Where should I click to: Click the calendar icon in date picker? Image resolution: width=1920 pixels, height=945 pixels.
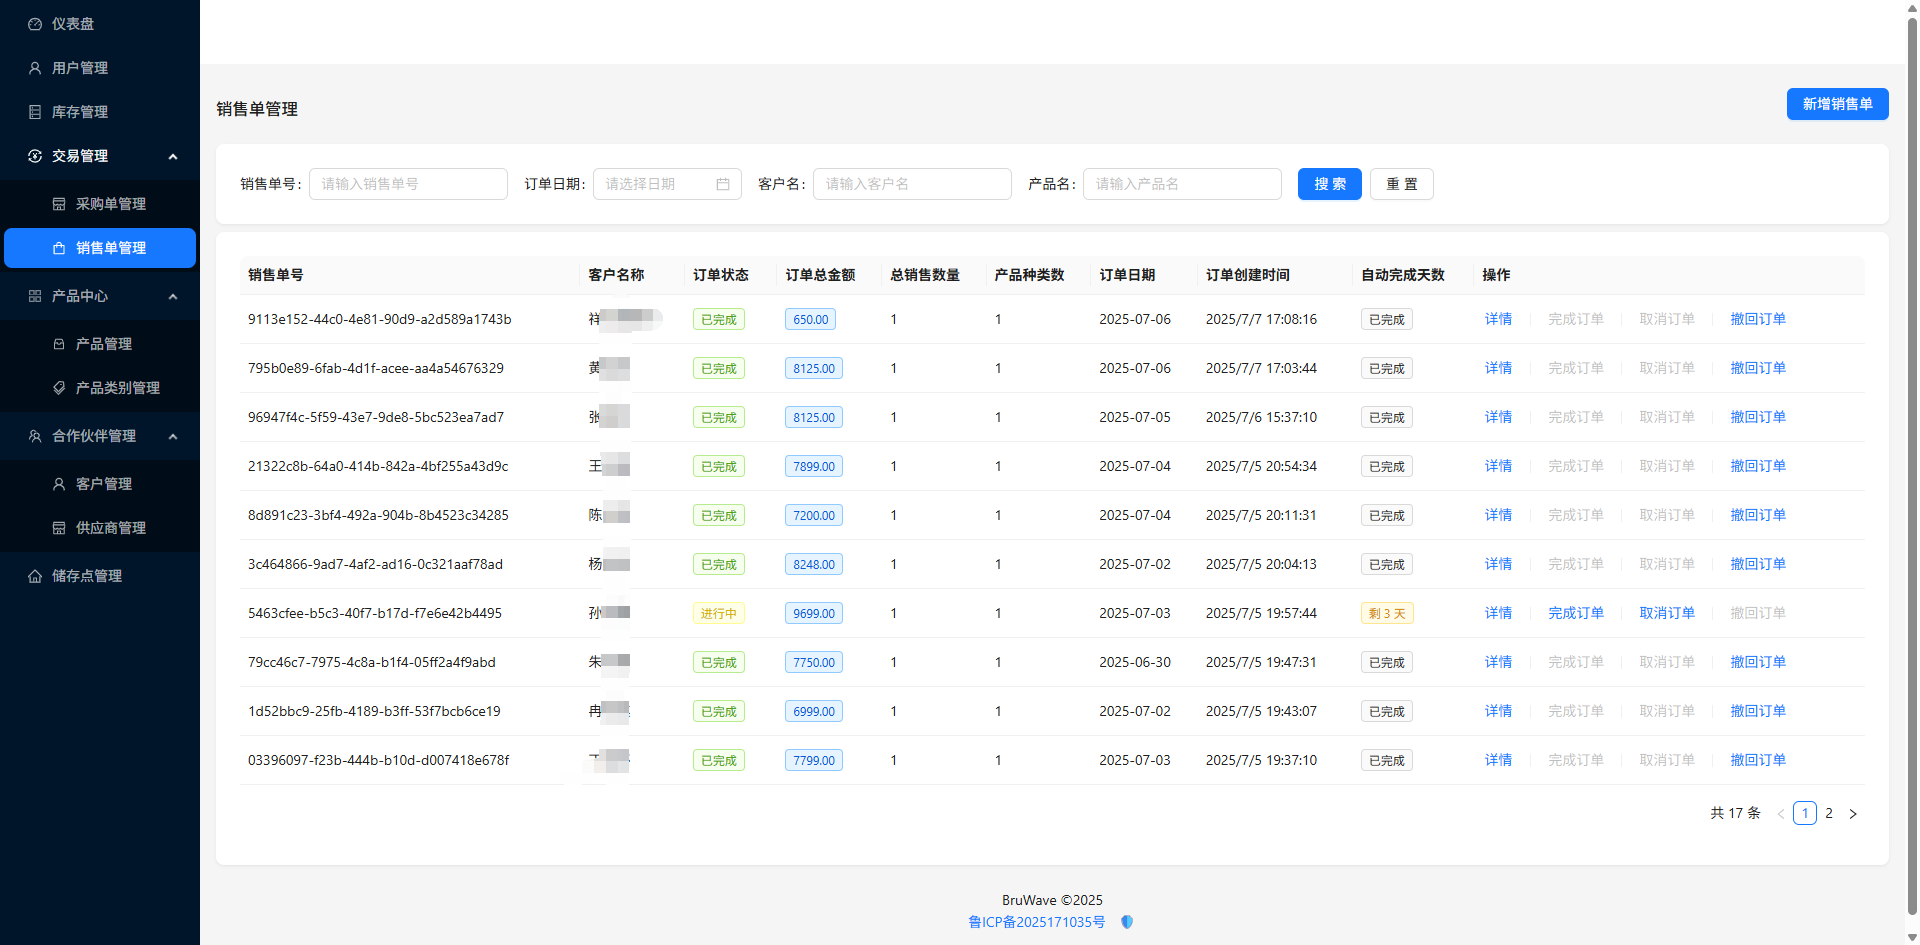[x=723, y=184]
